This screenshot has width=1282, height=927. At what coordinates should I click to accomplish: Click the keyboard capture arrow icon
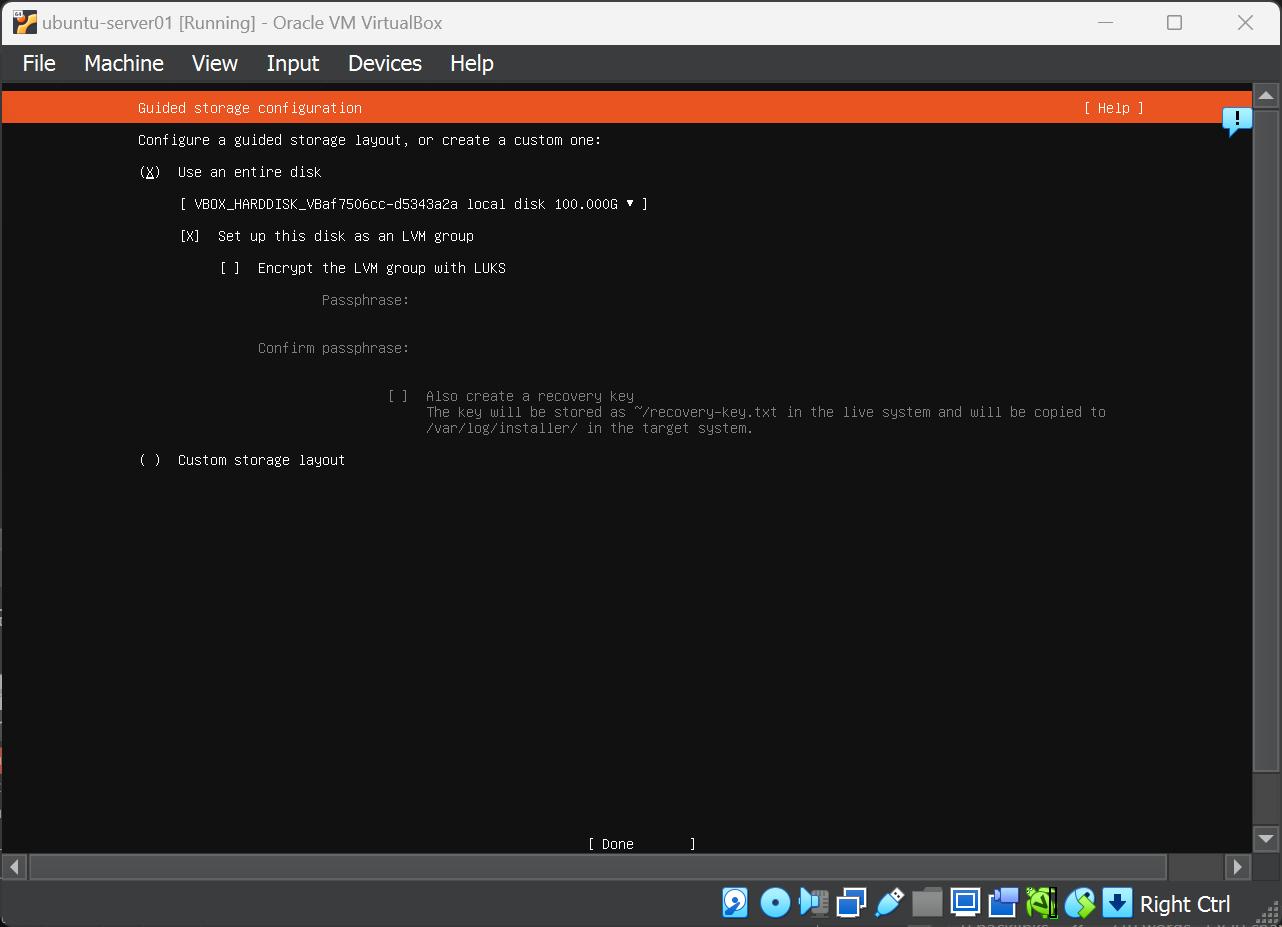(x=1117, y=903)
